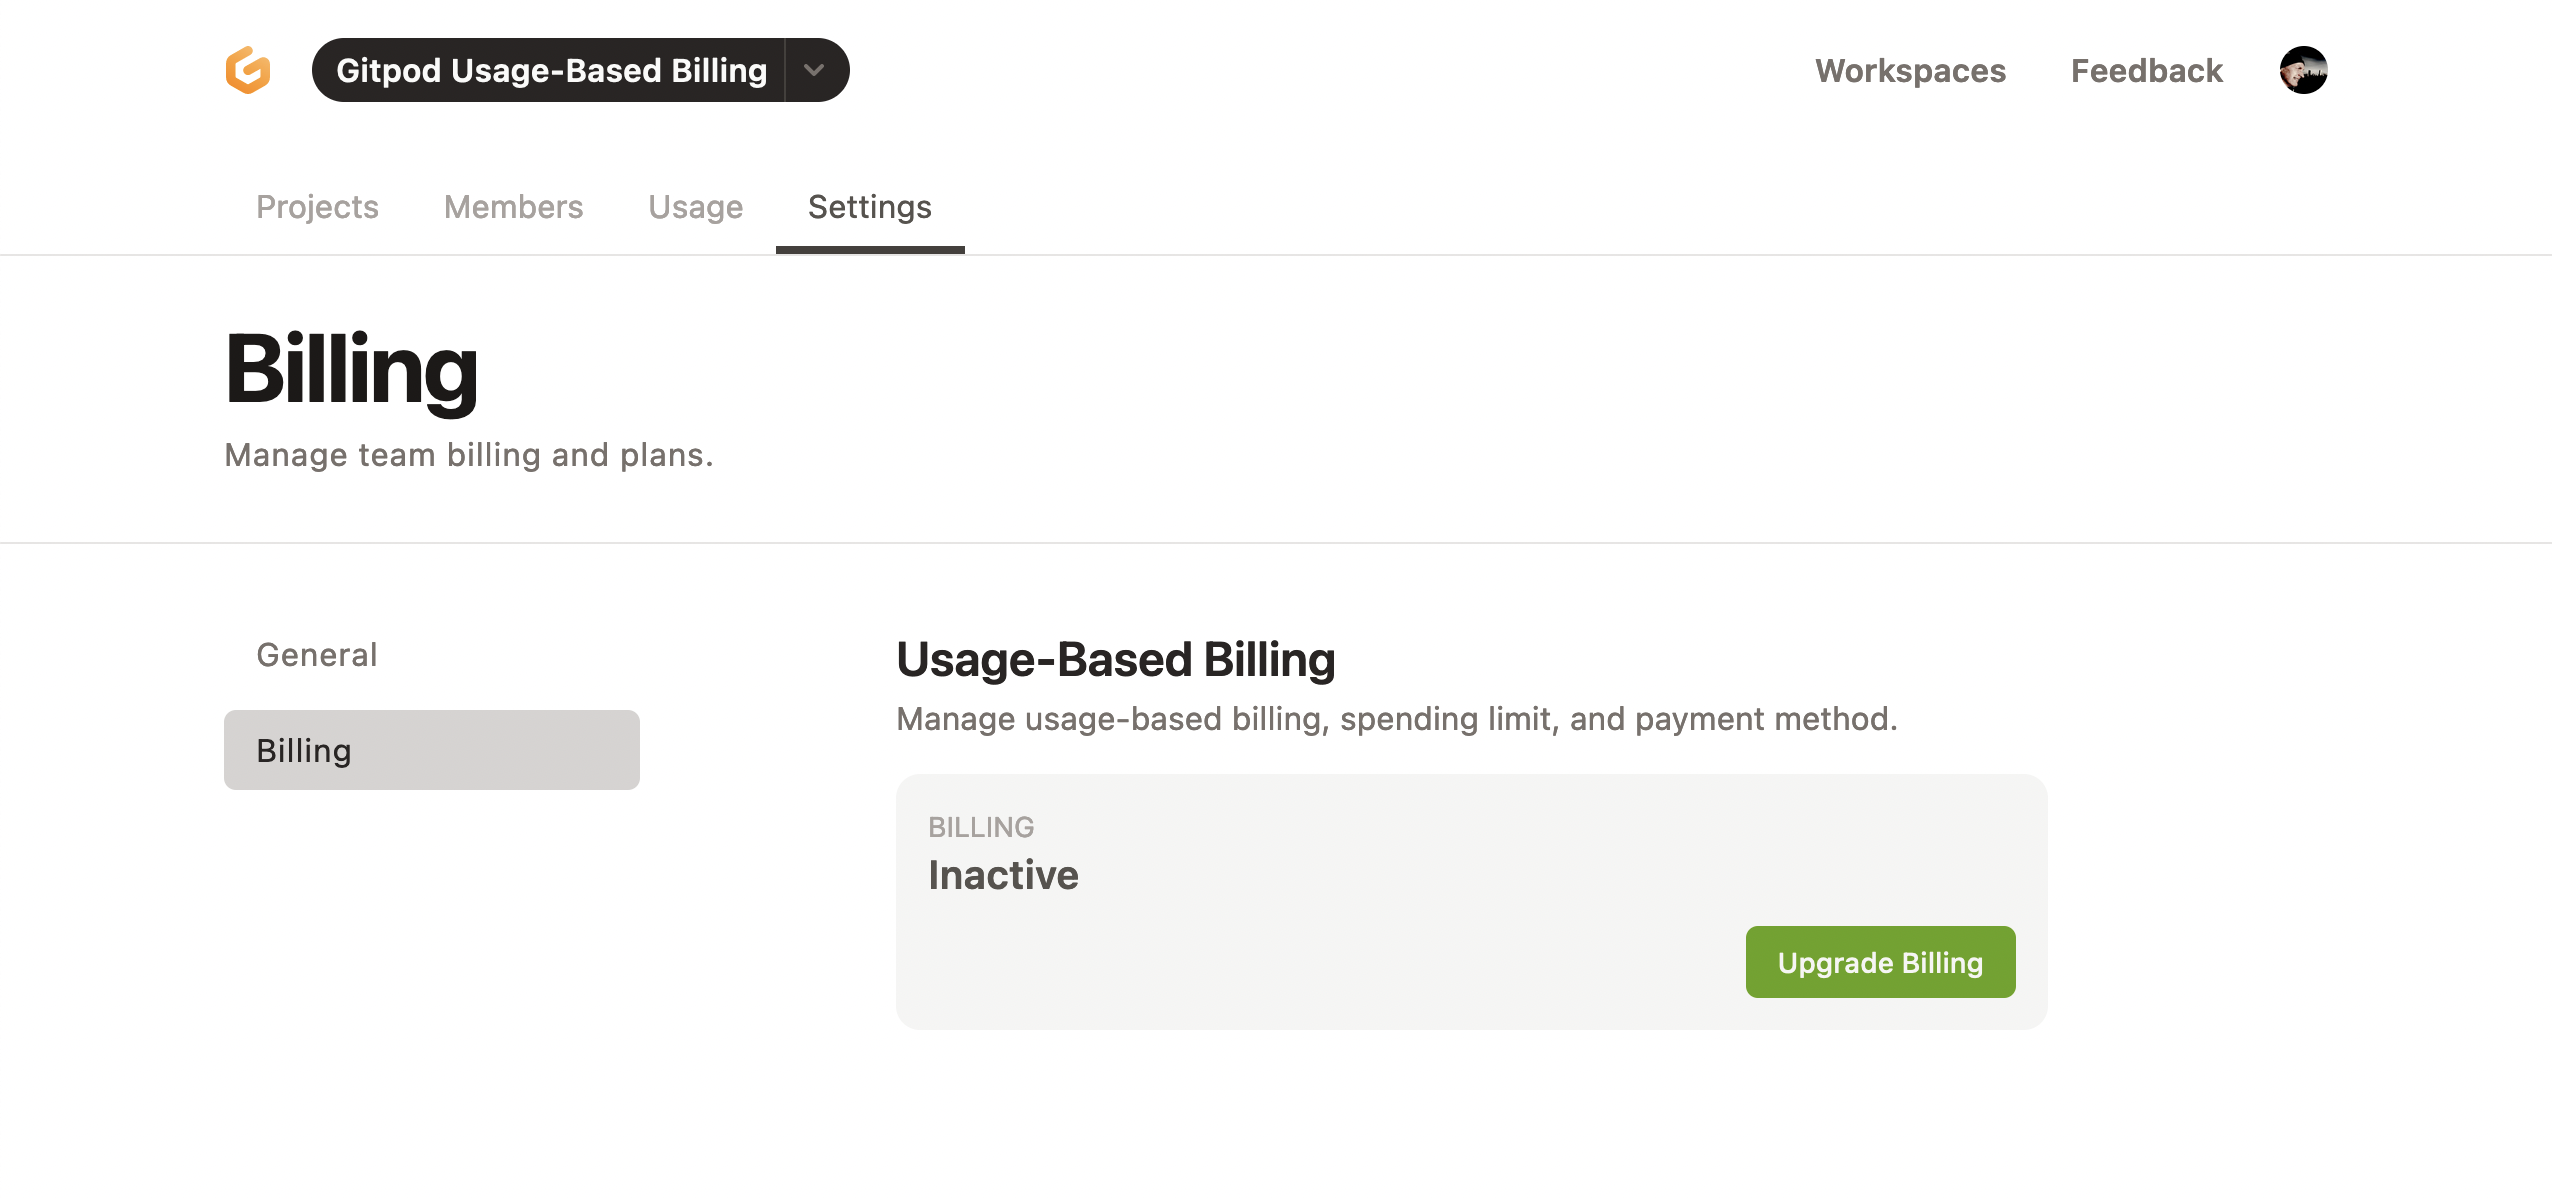Open the Workspaces page
2552x1198 pixels.
(1910, 70)
